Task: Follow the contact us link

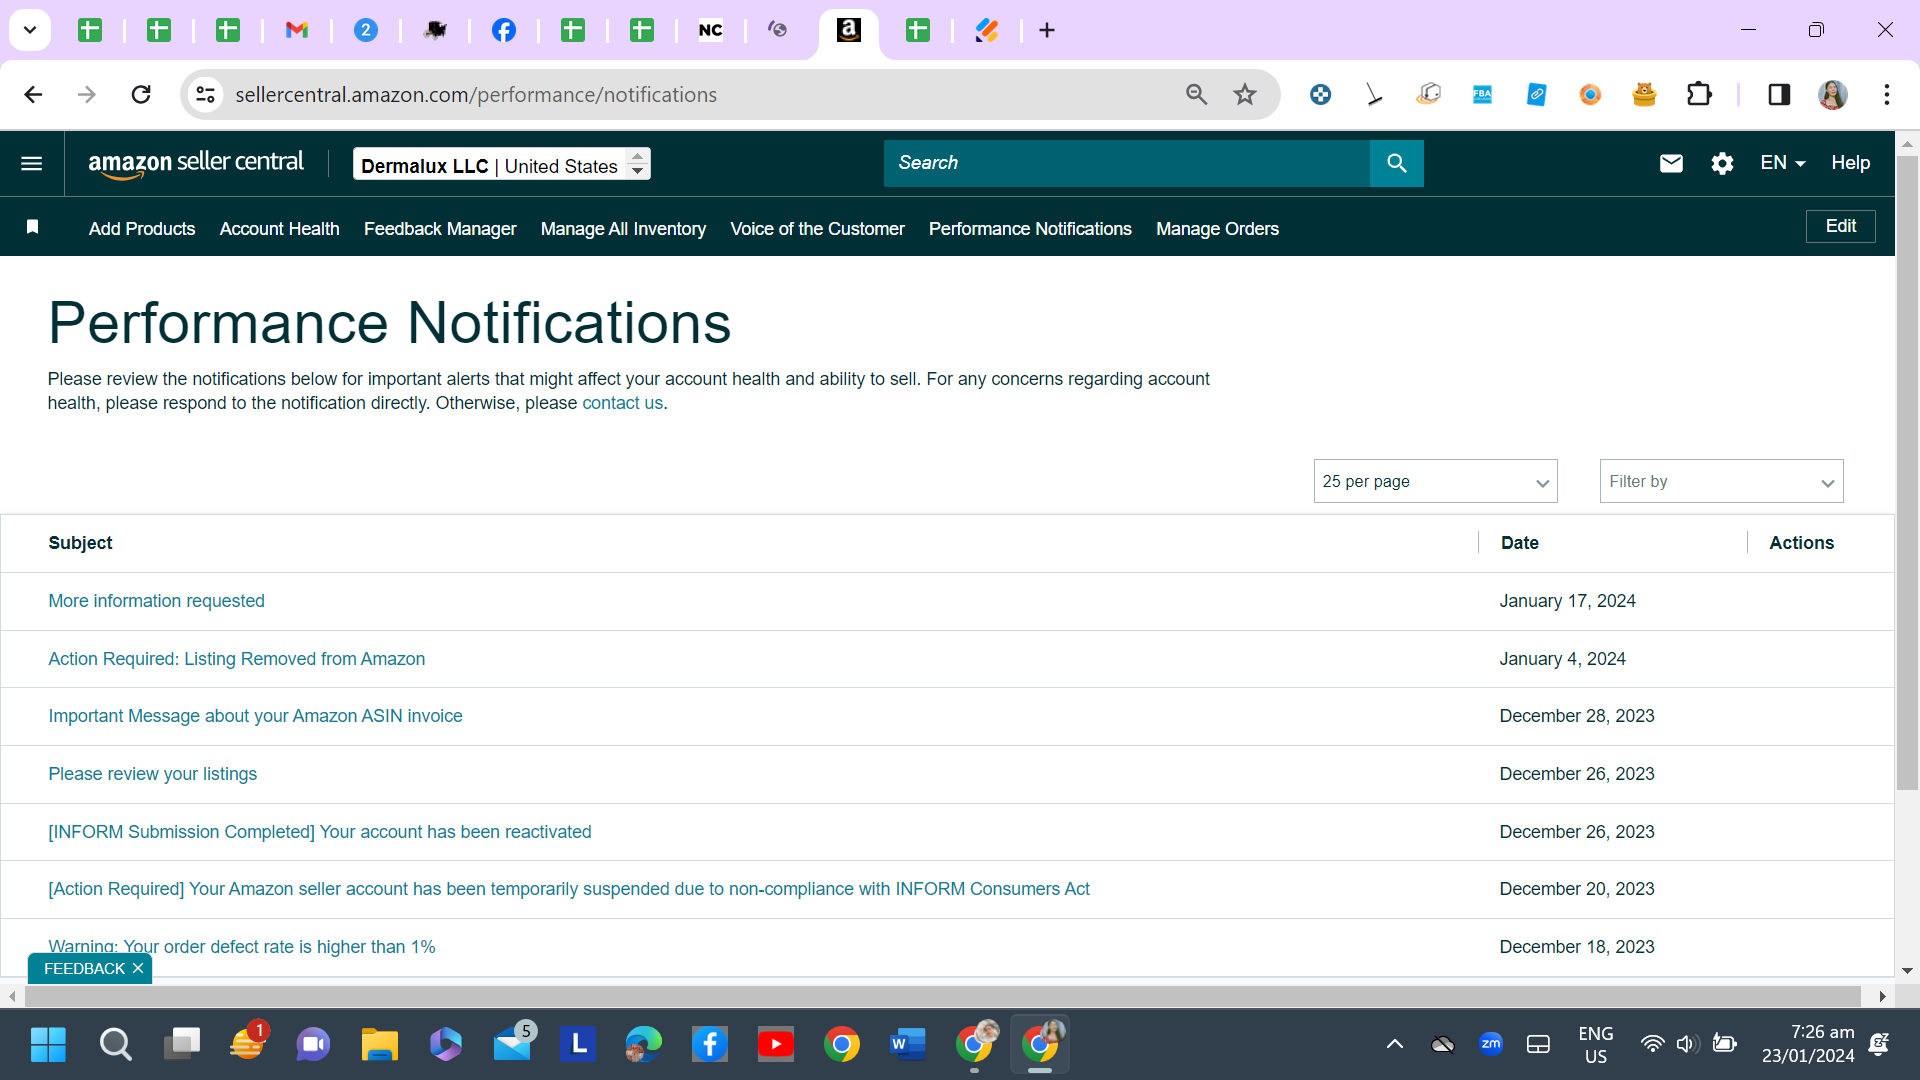Action: point(622,403)
